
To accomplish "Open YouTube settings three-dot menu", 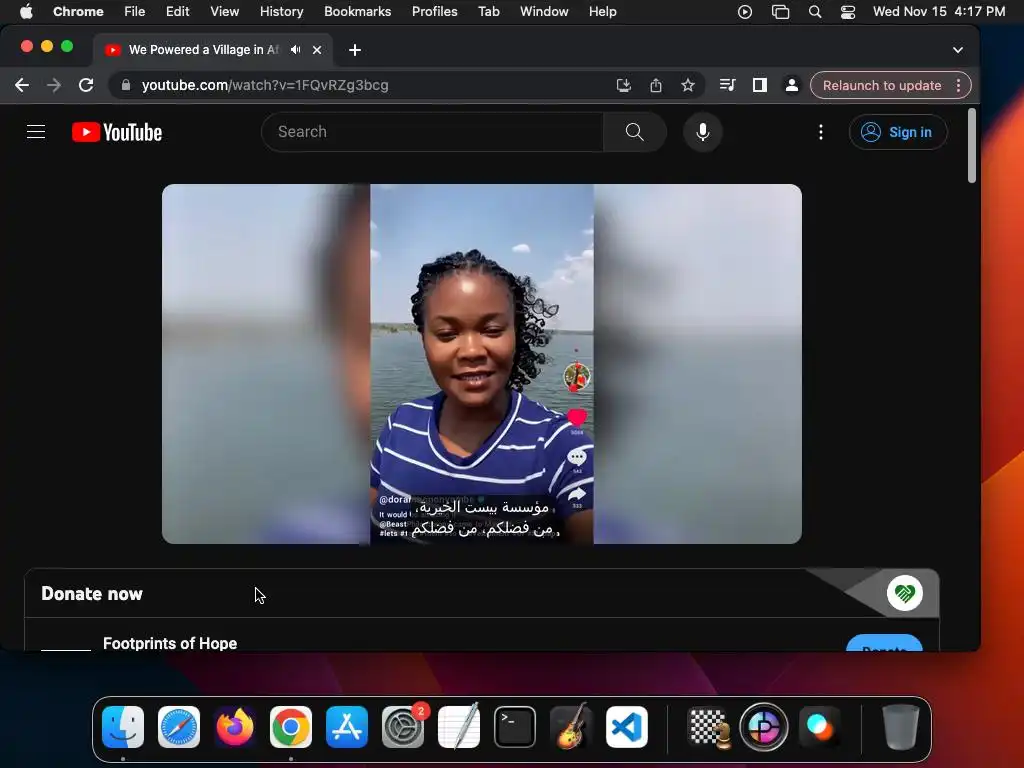I will point(821,132).
